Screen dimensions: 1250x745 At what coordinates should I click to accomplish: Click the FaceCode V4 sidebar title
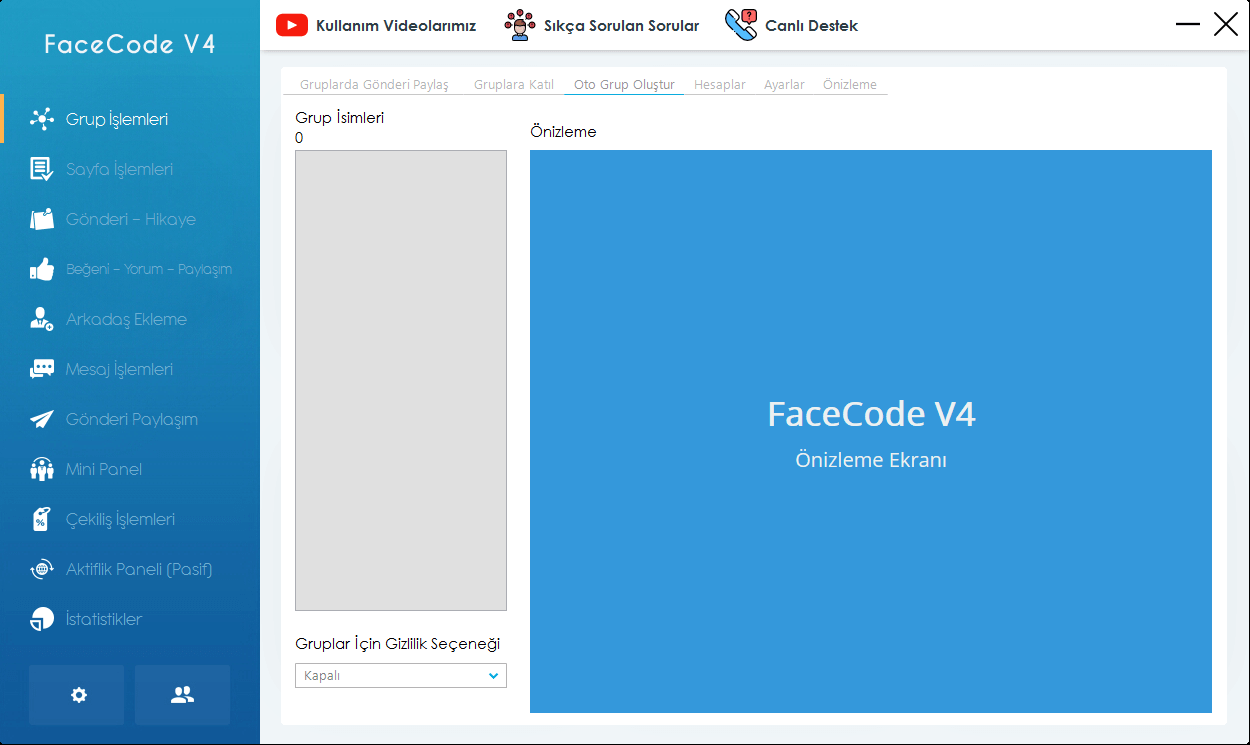(x=130, y=44)
